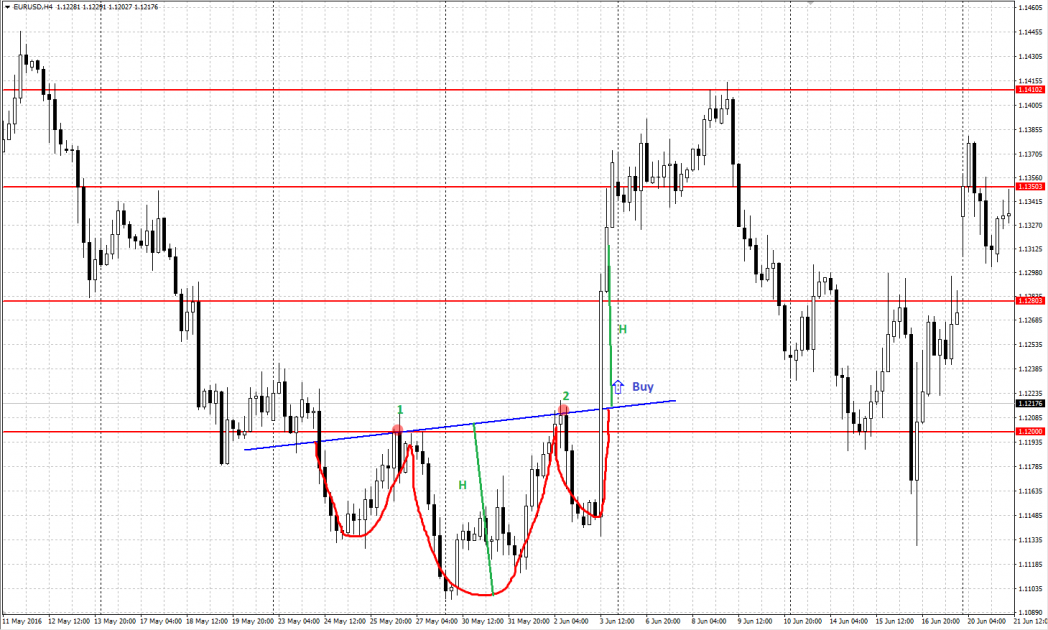Click the blue Buy text label

643,386
